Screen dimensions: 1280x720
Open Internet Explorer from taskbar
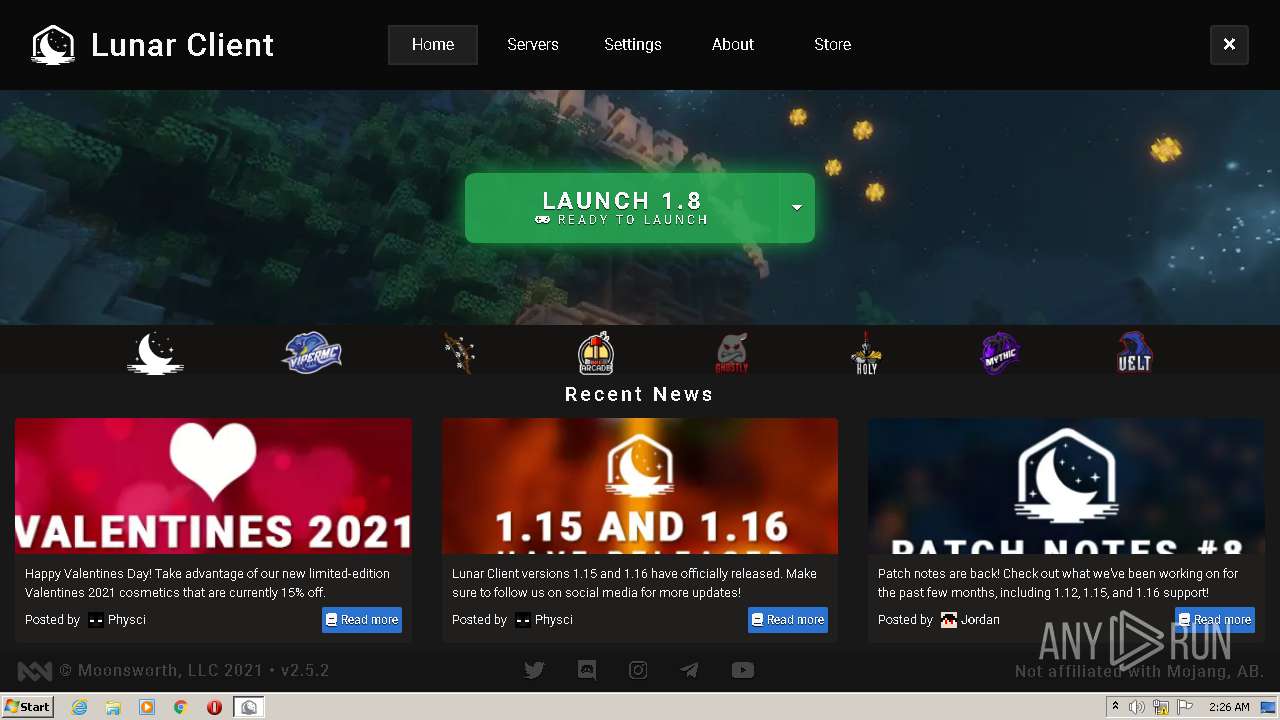79,707
